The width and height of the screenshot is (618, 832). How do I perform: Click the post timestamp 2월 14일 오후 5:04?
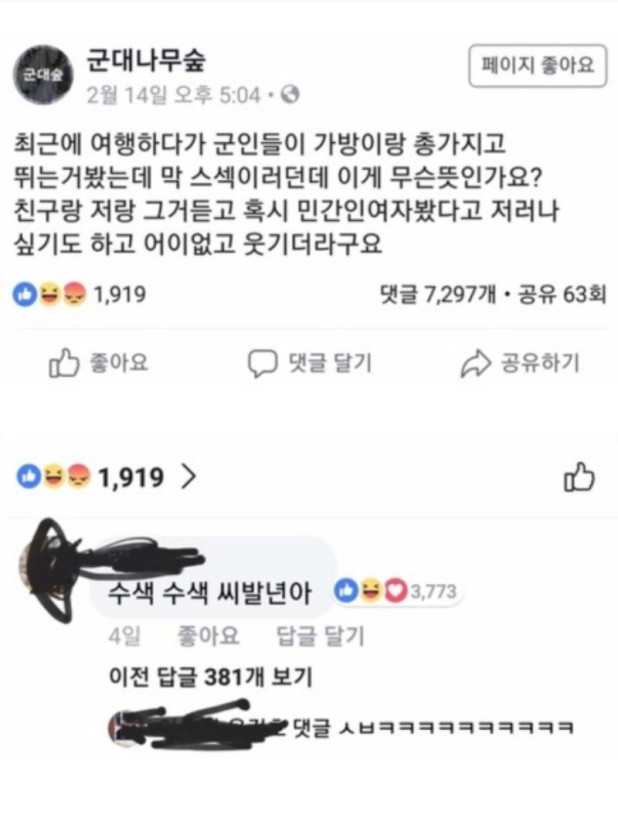[x=173, y=96]
